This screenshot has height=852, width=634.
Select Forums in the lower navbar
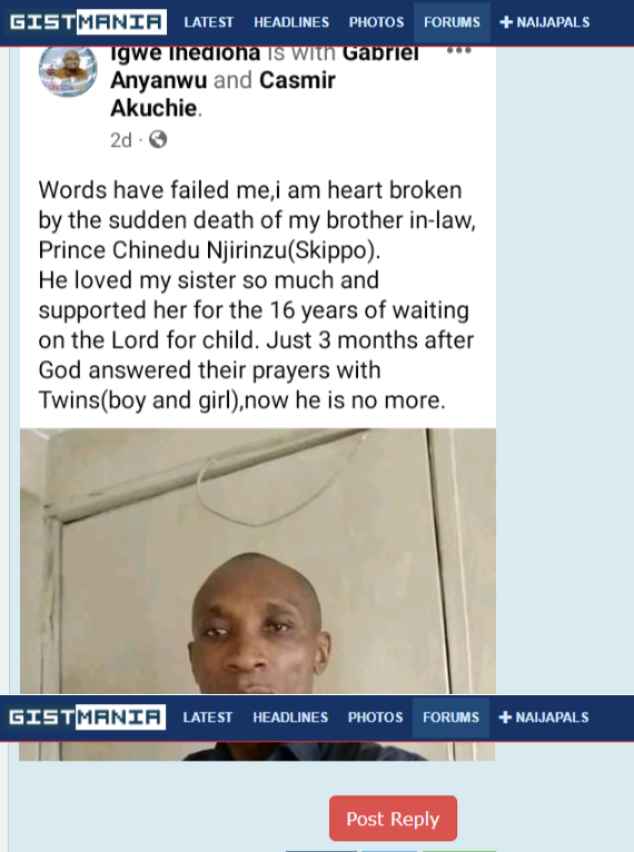(450, 717)
